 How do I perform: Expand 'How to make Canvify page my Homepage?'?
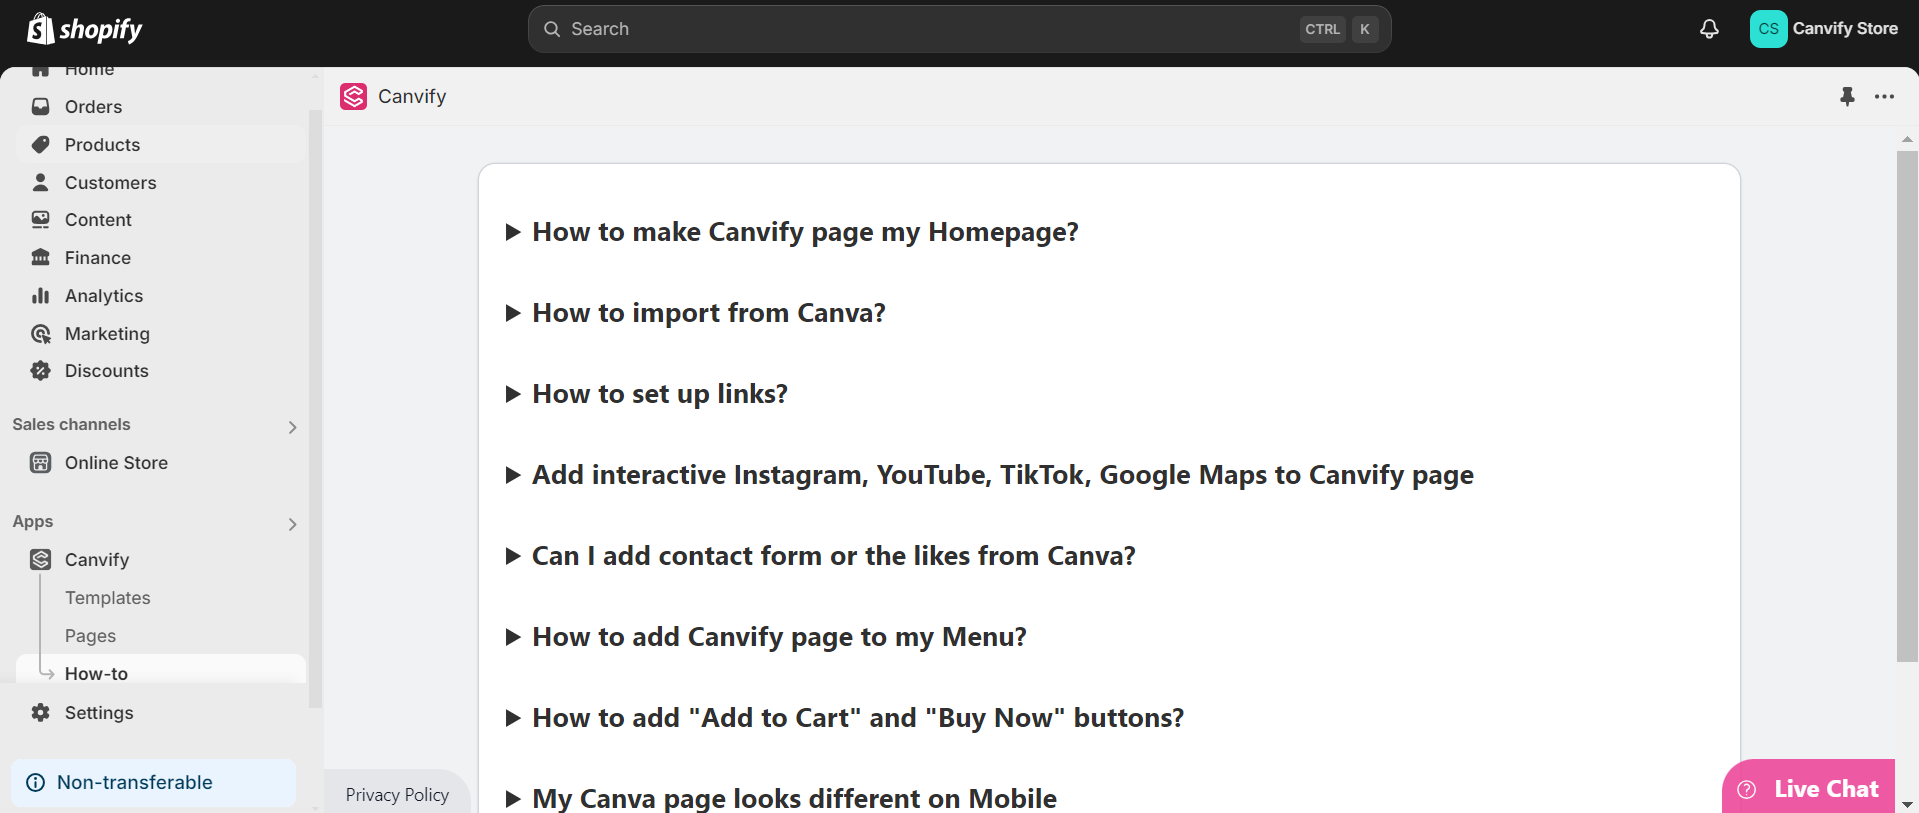pos(792,232)
